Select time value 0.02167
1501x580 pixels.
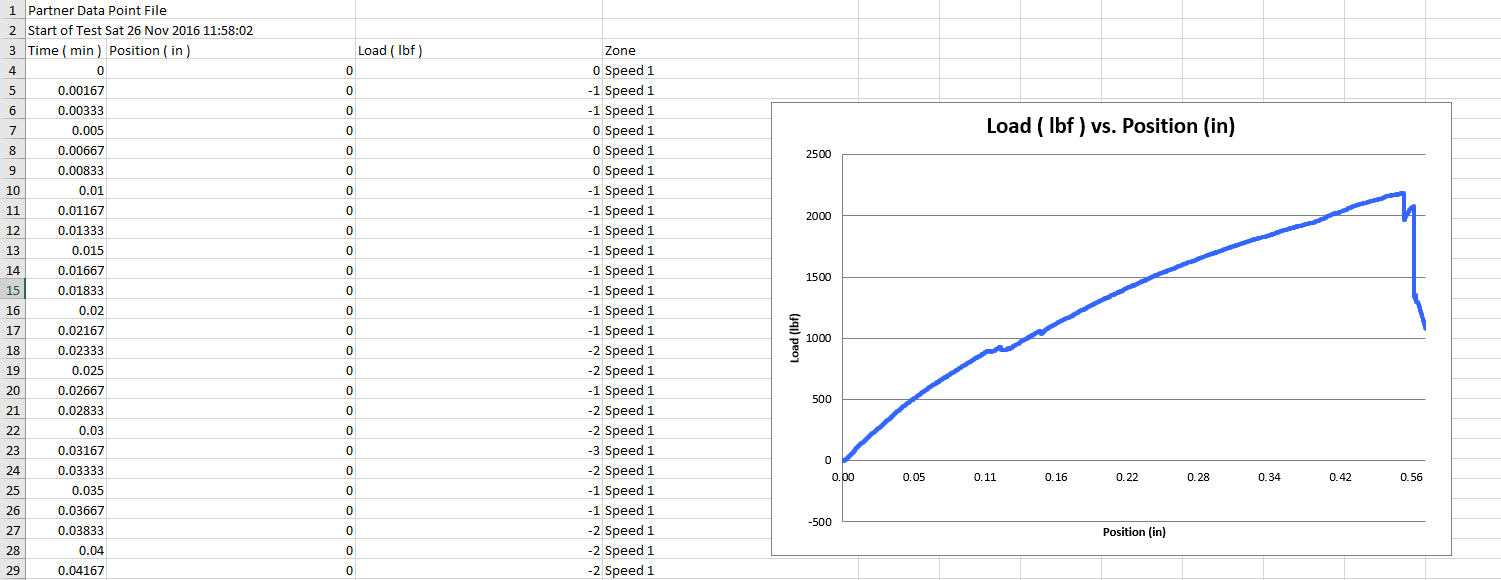(x=65, y=330)
